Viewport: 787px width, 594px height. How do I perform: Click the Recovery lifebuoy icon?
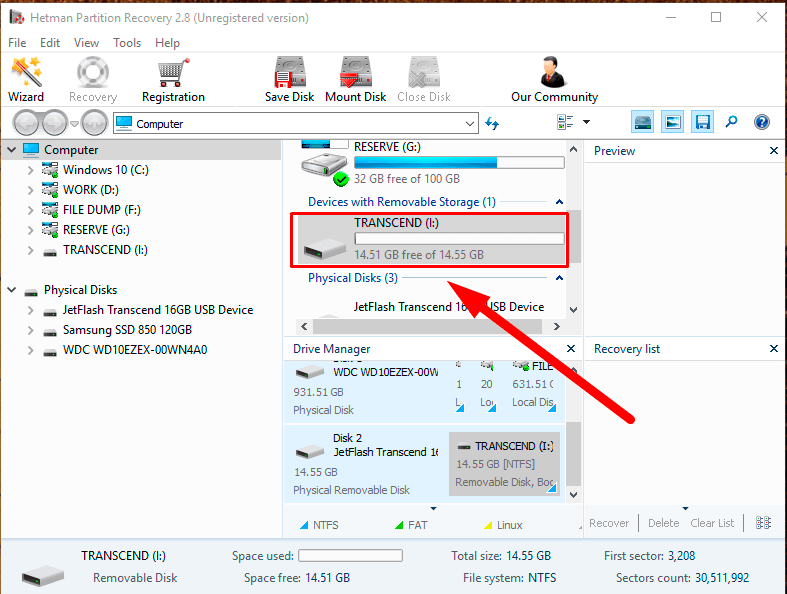pyautogui.click(x=93, y=72)
